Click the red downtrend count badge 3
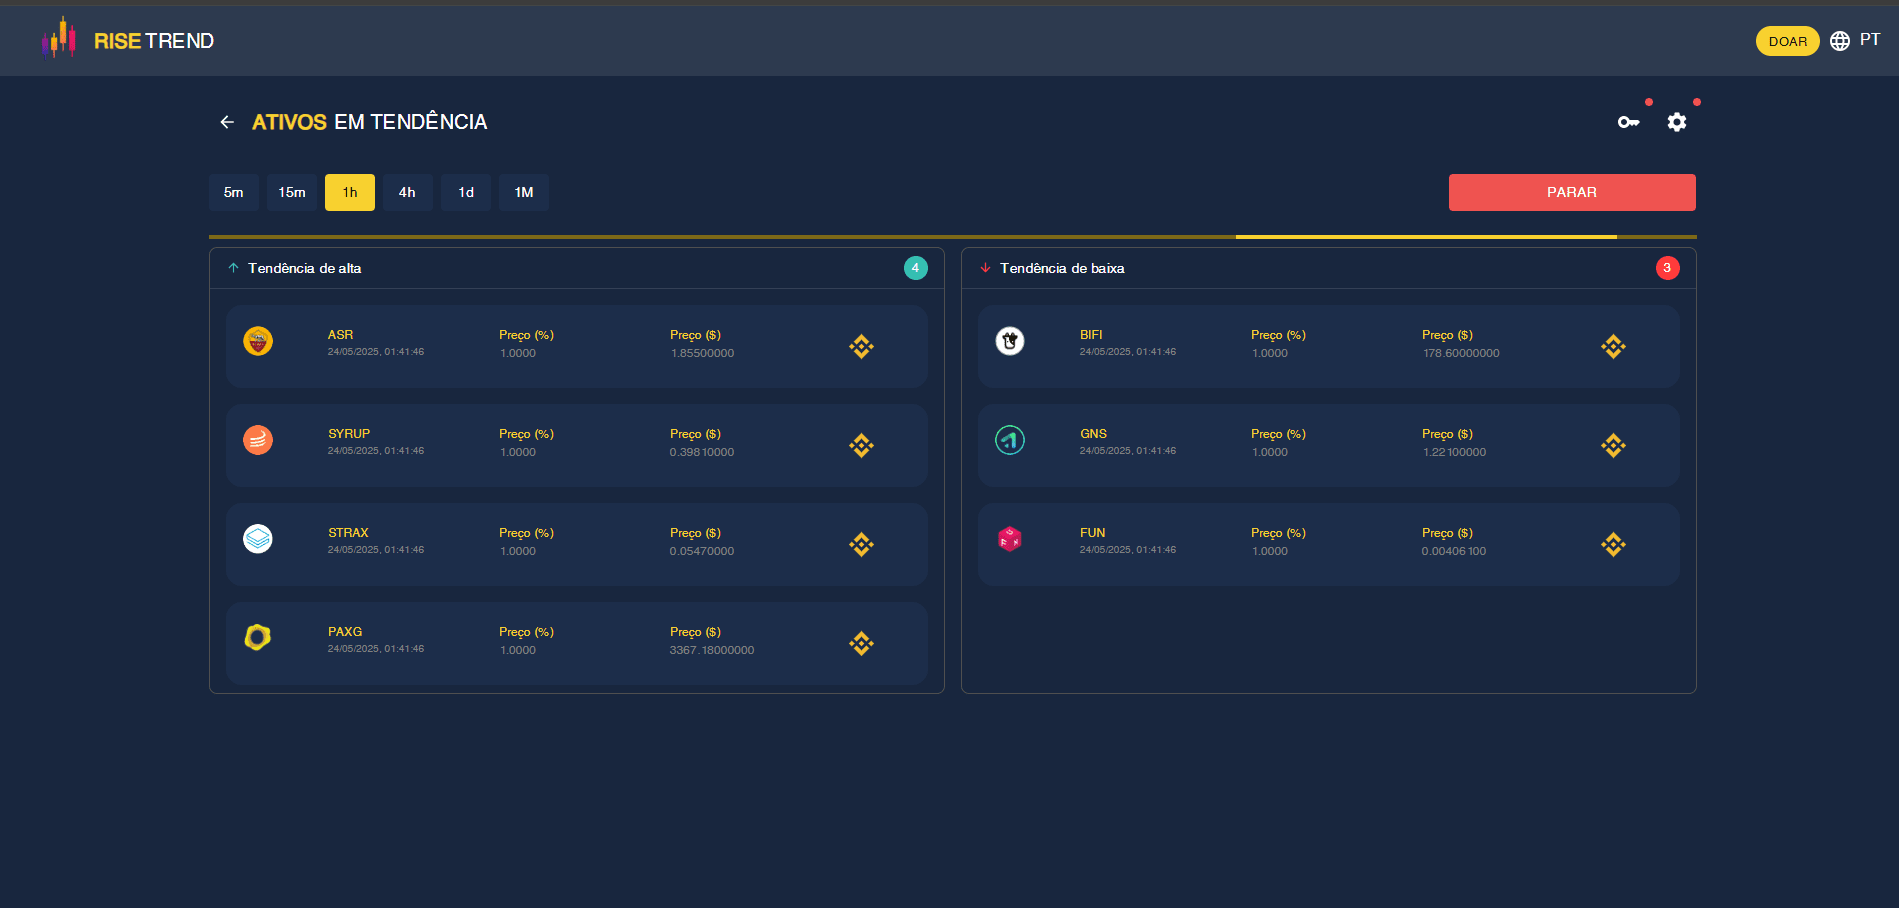 1668,268
